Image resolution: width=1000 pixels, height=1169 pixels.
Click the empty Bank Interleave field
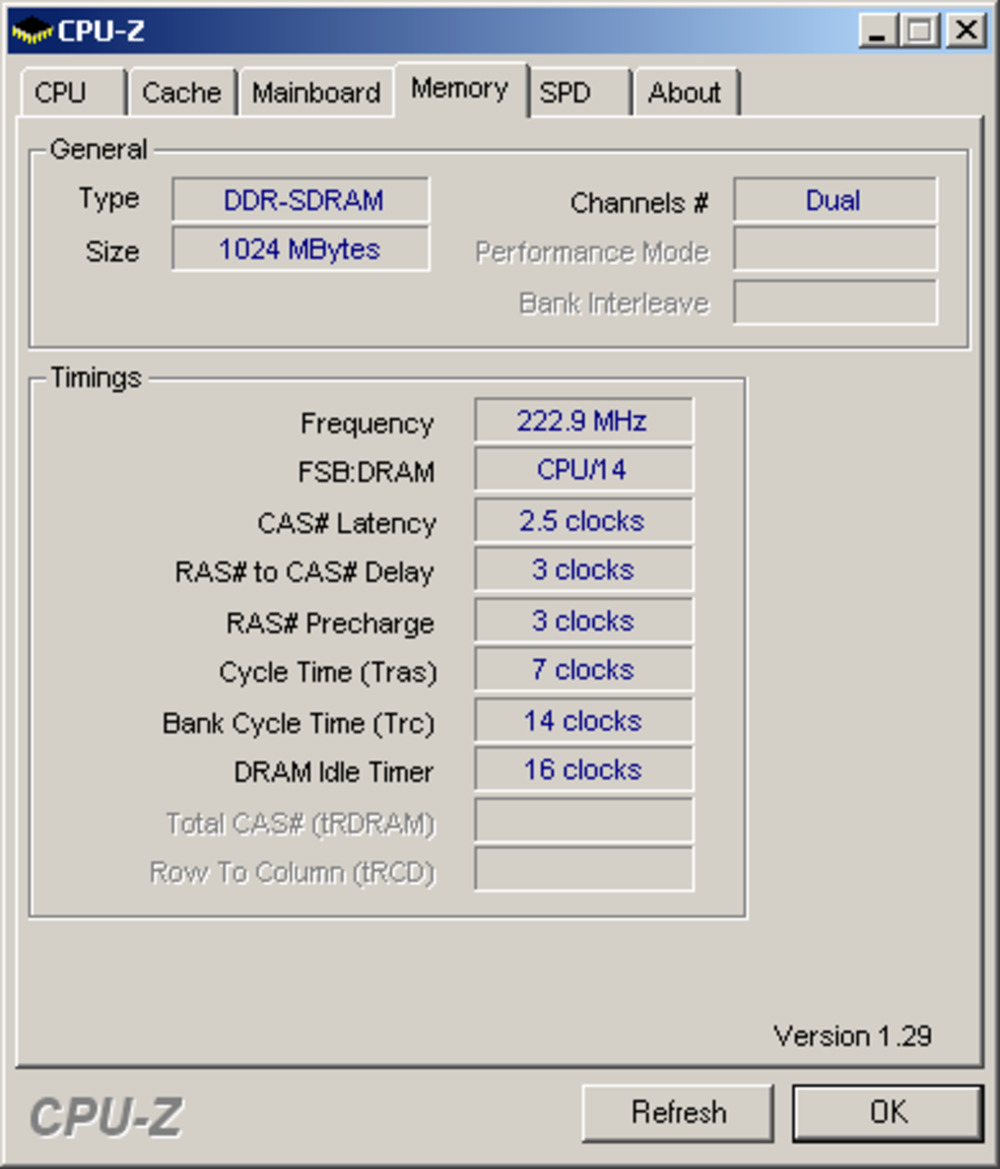click(x=835, y=302)
